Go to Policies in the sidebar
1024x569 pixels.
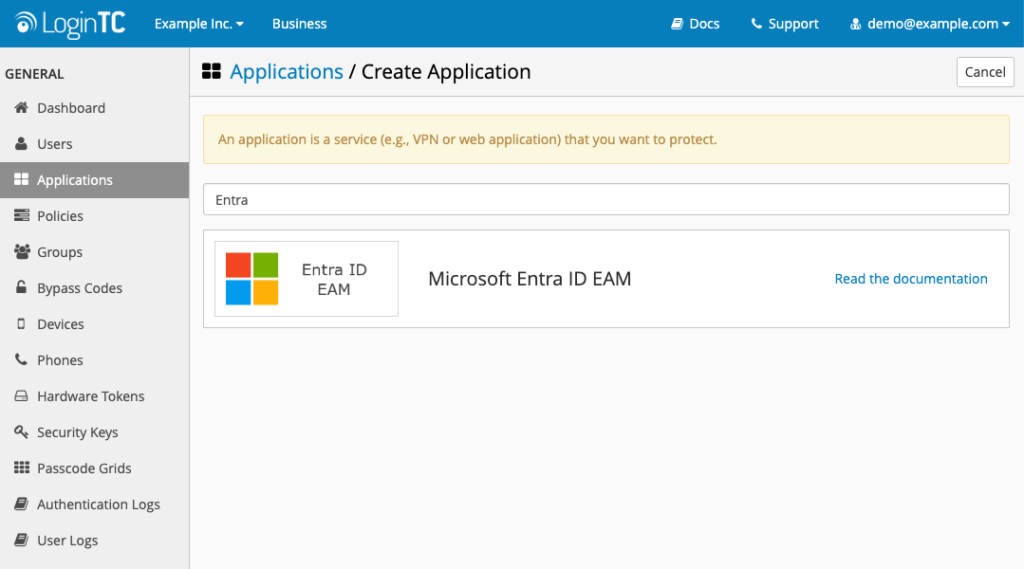click(95, 216)
